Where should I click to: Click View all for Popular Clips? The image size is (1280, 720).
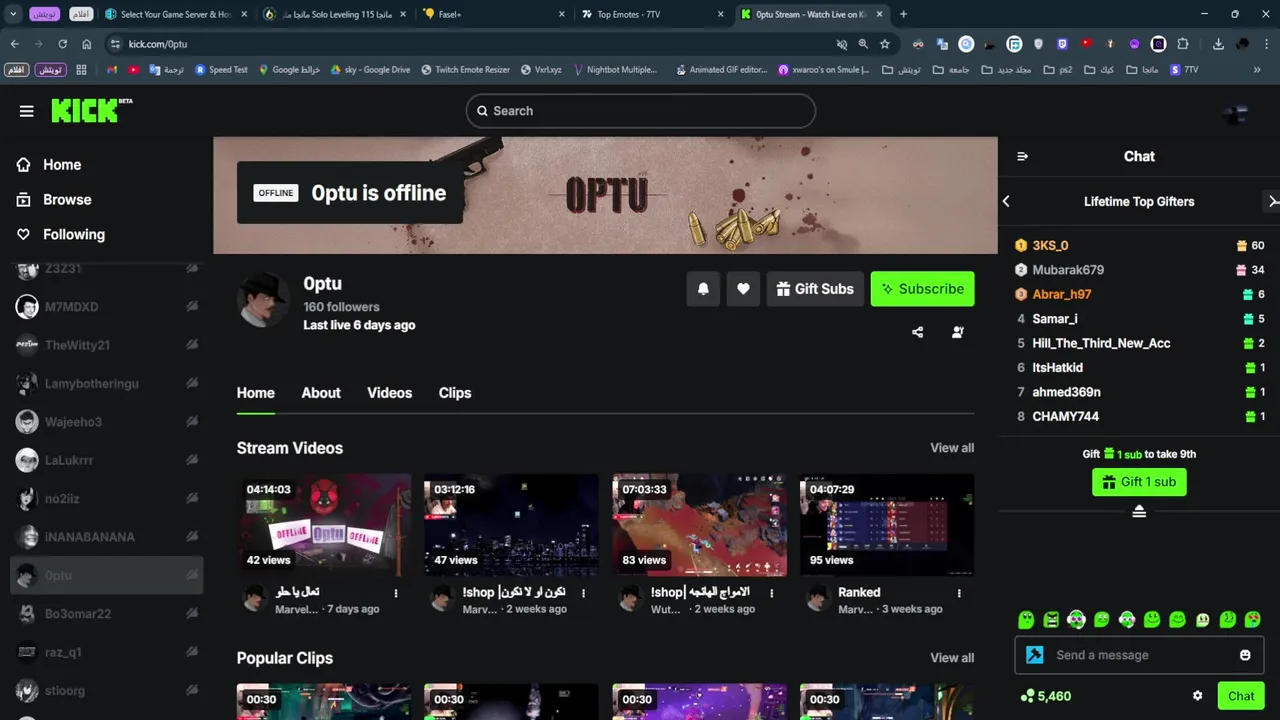pos(952,658)
